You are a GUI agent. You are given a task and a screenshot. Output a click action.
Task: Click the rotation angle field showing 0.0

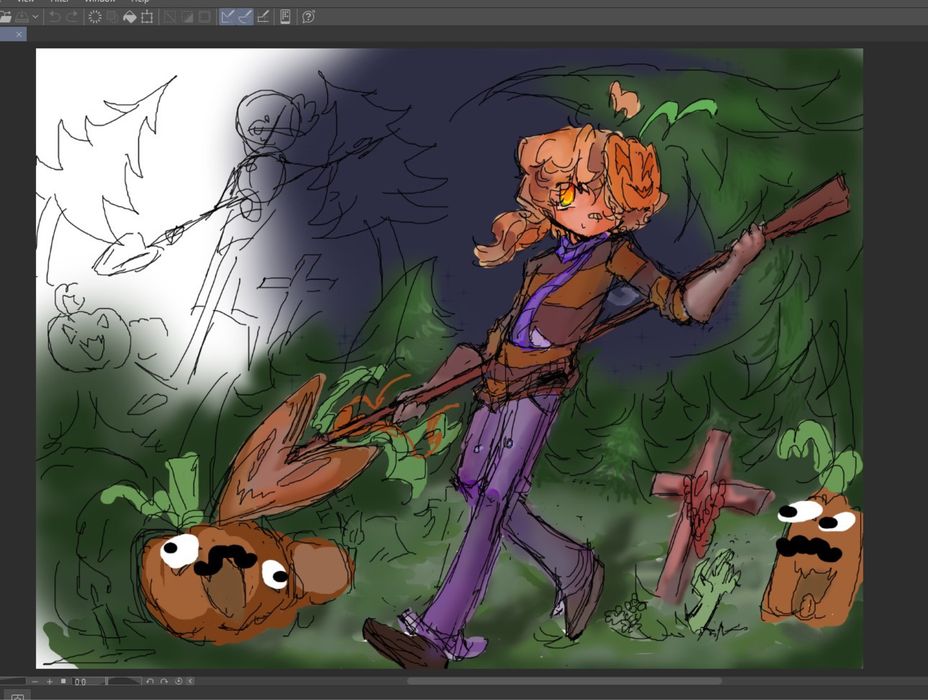[80, 682]
